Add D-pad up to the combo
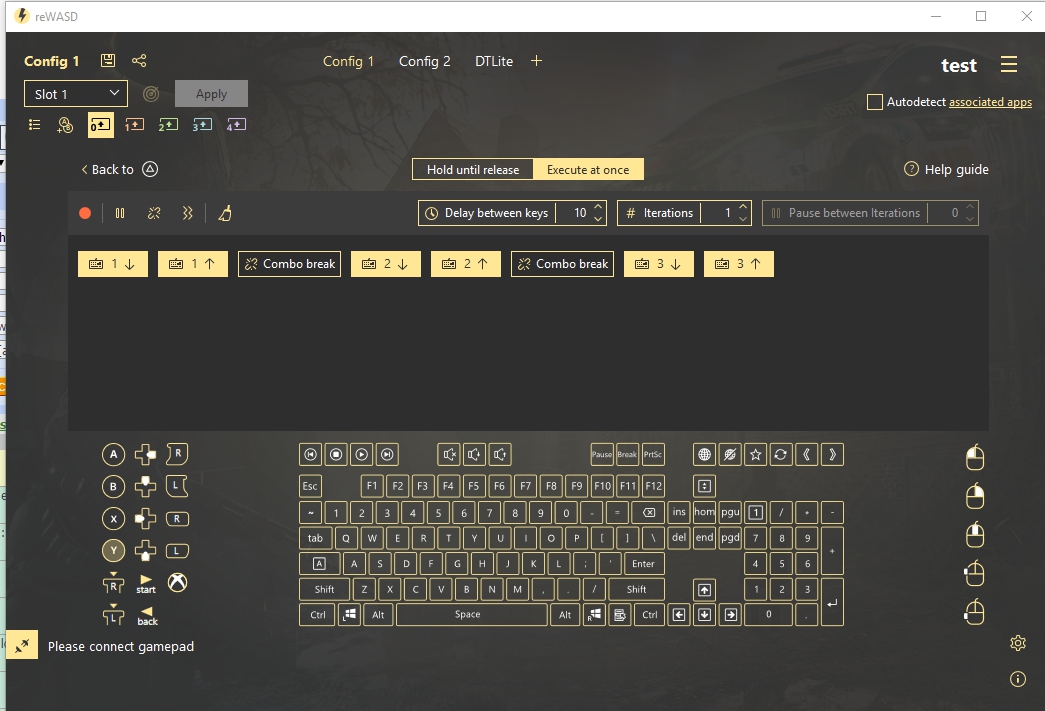 click(145, 486)
